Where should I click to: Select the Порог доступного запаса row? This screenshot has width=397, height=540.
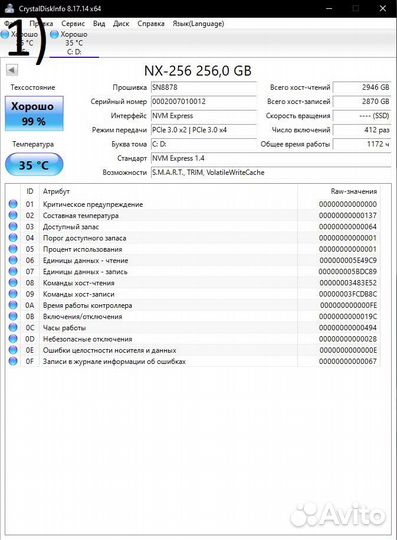[x=193, y=238]
